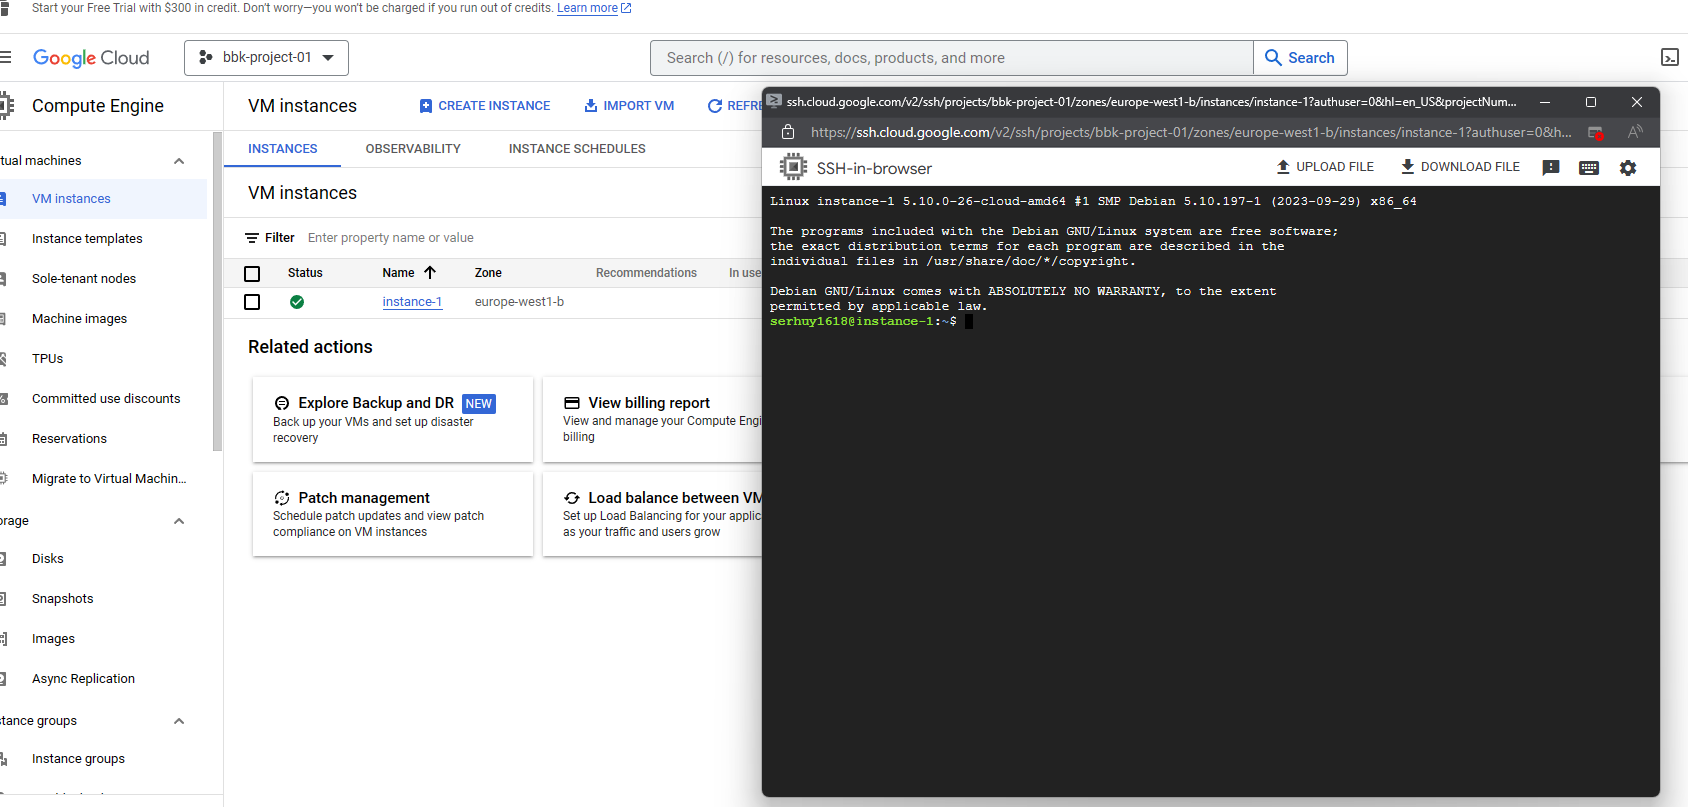Click Download File in SSH window
This screenshot has width=1688, height=807.
1460,167
